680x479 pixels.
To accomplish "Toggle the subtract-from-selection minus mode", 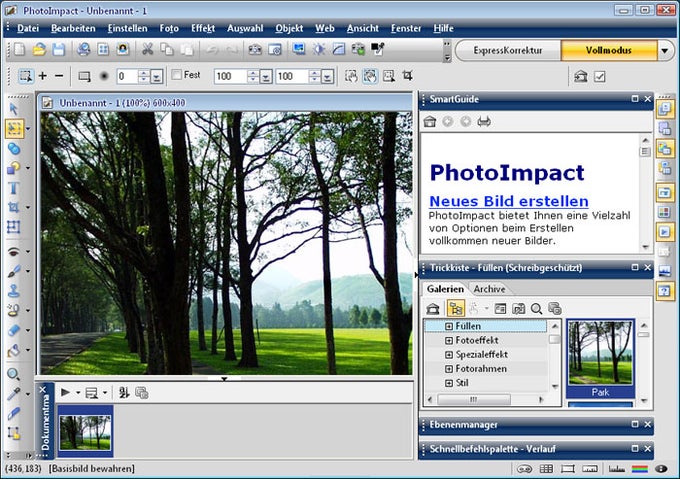I will [59, 76].
